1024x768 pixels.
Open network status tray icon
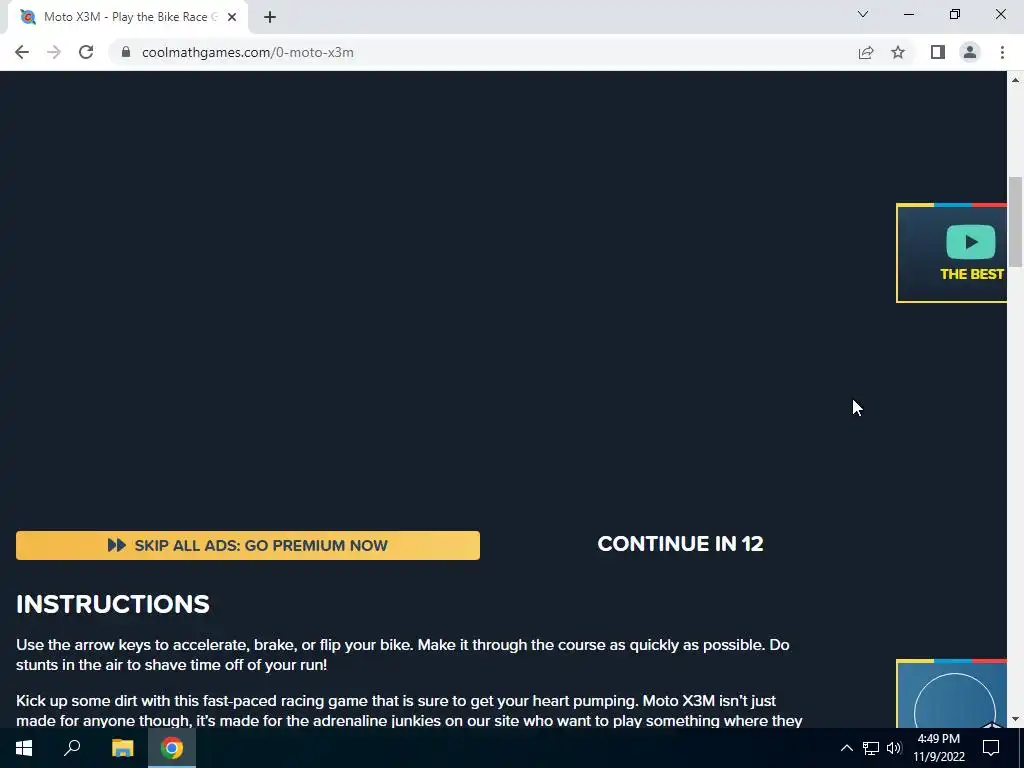pos(871,748)
